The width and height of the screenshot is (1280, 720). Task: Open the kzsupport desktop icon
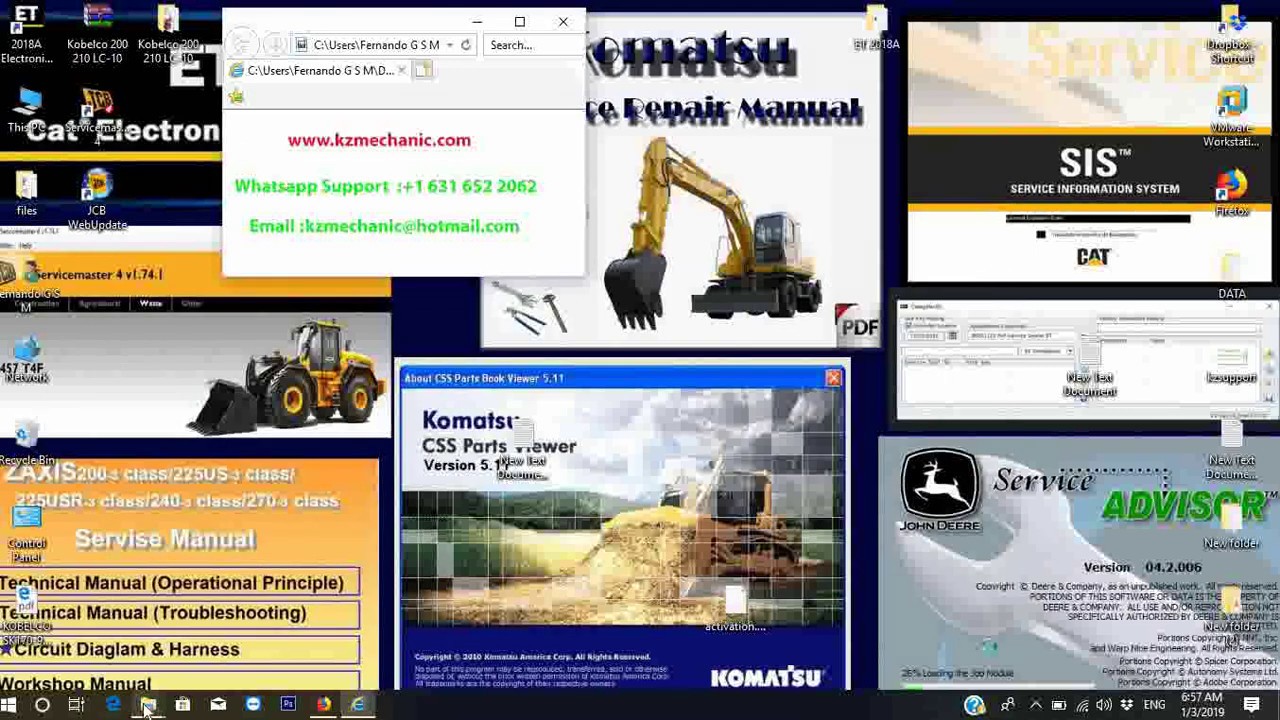1232,365
